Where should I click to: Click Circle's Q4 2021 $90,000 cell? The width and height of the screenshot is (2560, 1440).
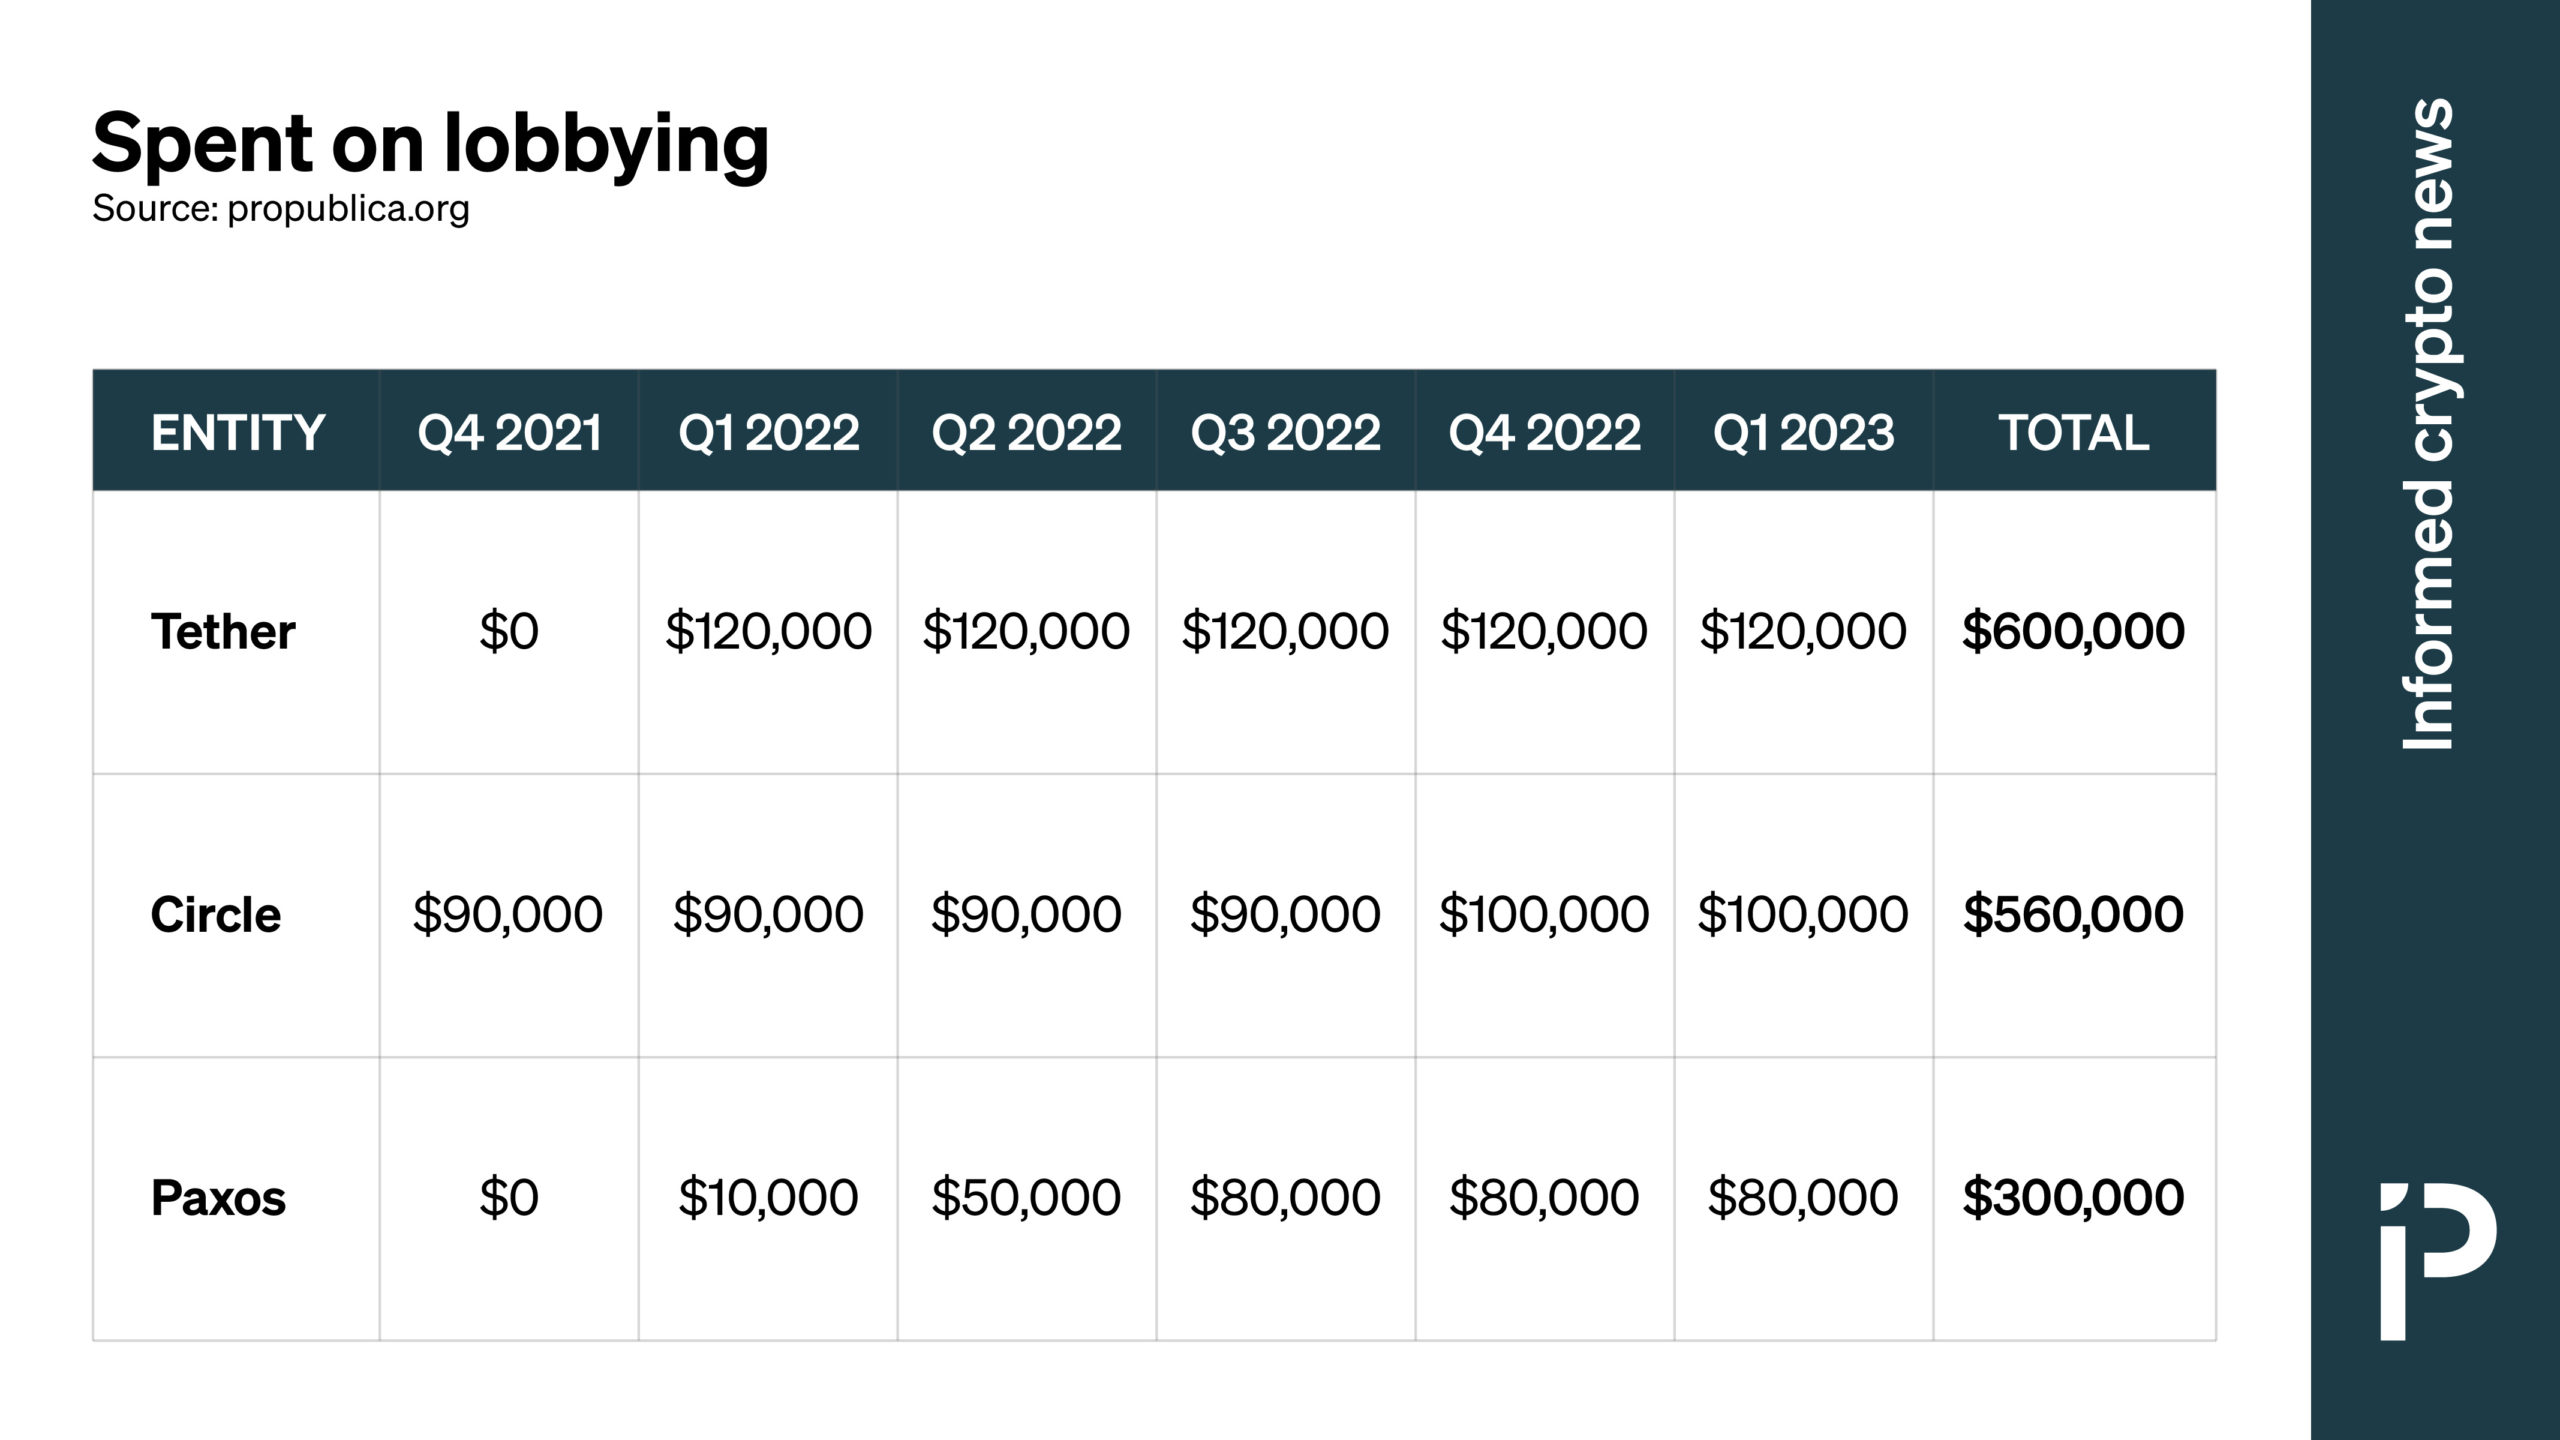point(509,915)
